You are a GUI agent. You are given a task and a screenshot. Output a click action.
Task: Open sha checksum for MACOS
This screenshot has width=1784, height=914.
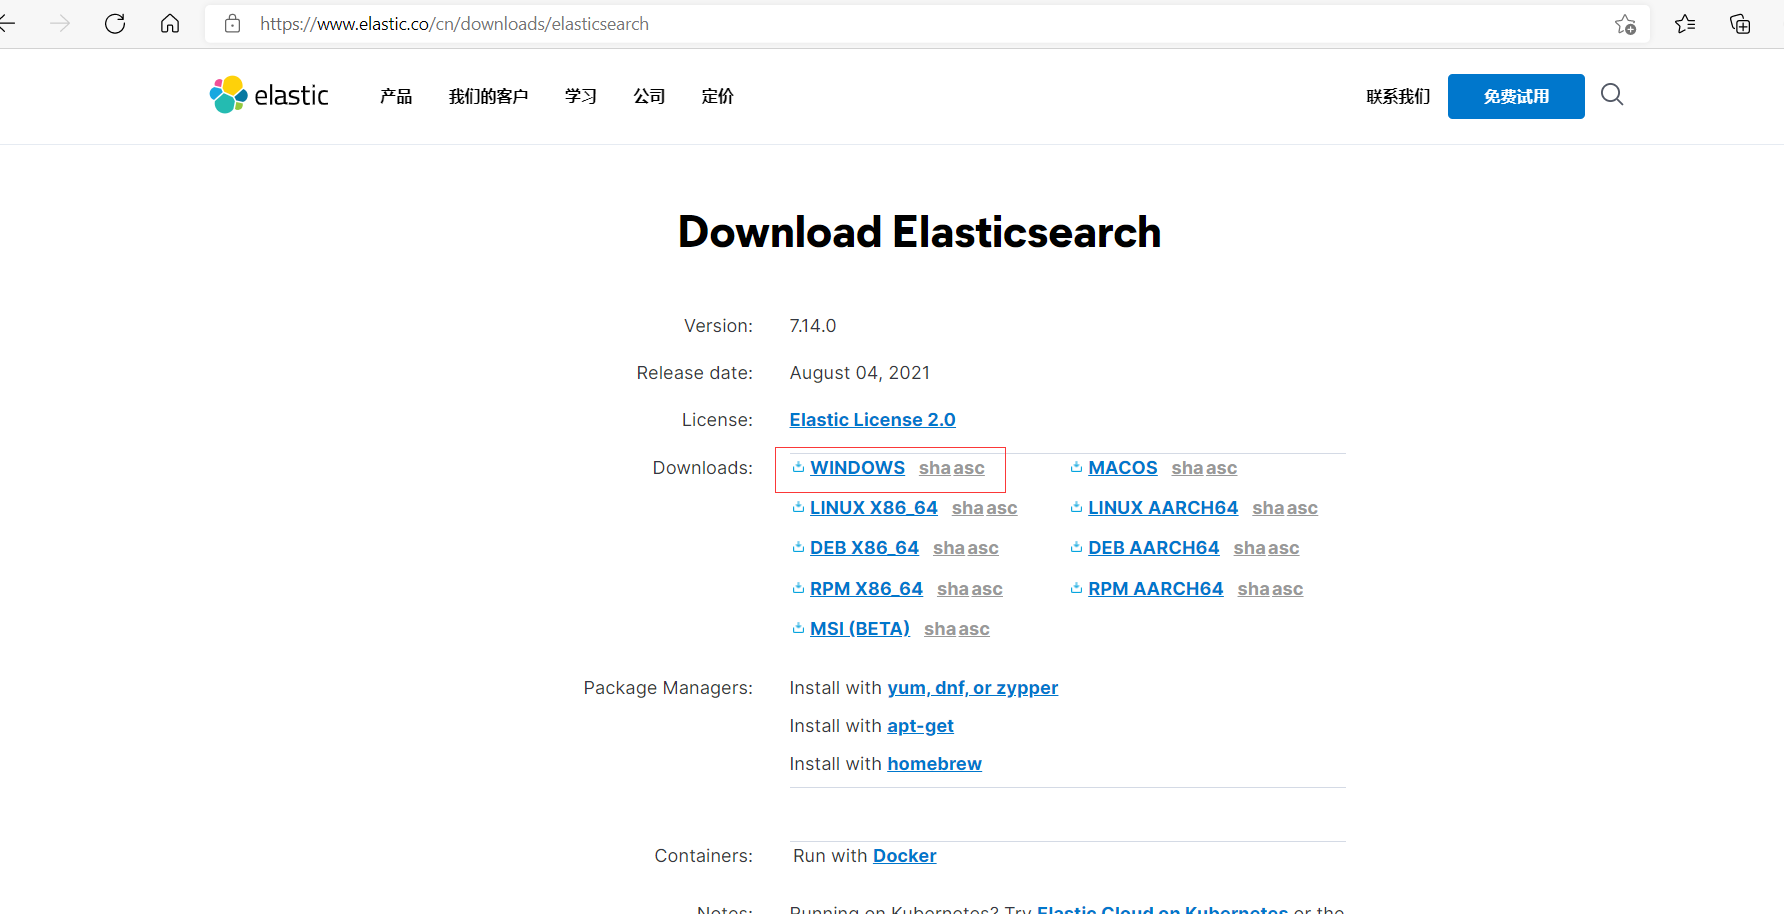pyautogui.click(x=1187, y=468)
